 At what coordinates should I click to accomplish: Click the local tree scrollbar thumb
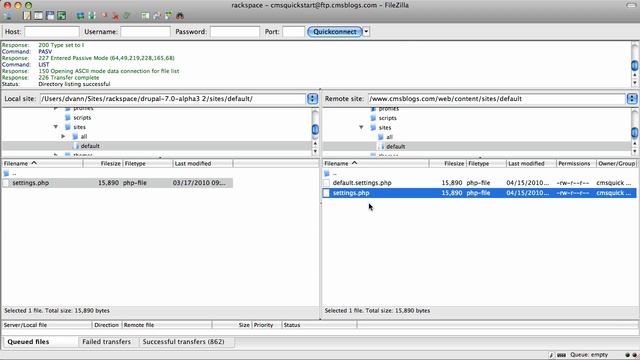point(315,129)
